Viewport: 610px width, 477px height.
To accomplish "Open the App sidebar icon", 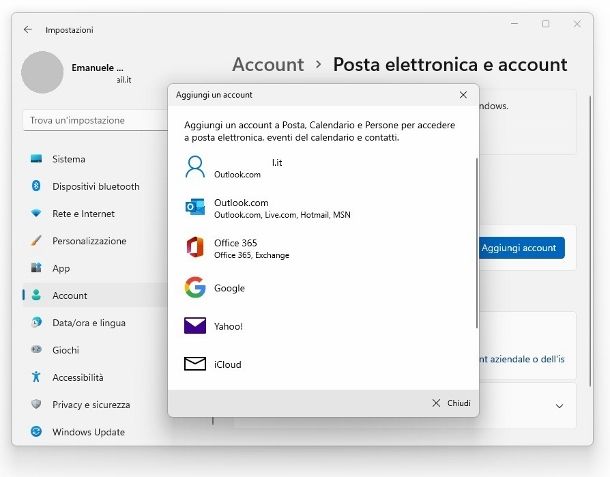I will tap(36, 268).
